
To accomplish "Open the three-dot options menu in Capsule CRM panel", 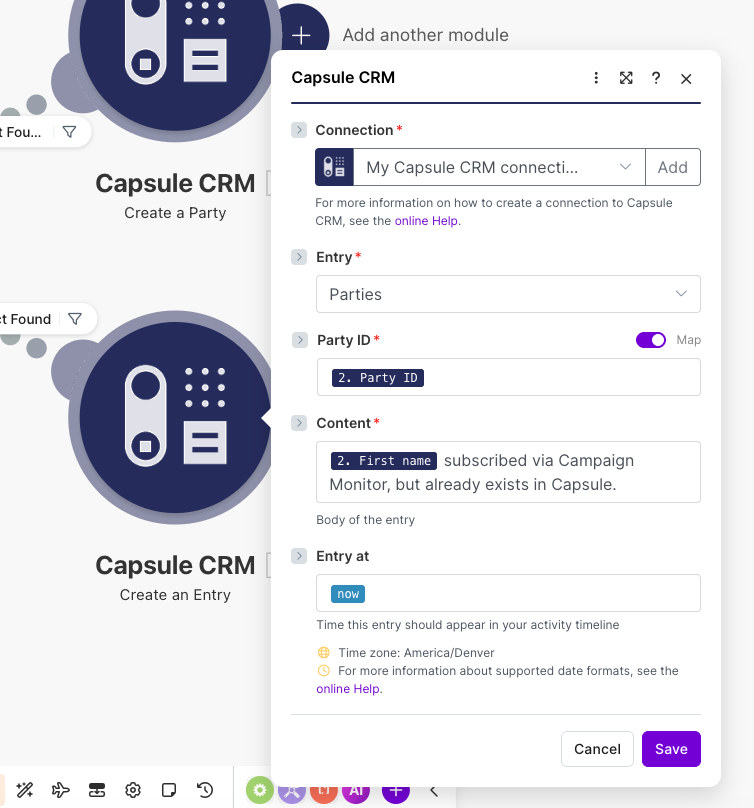I will [x=596, y=77].
